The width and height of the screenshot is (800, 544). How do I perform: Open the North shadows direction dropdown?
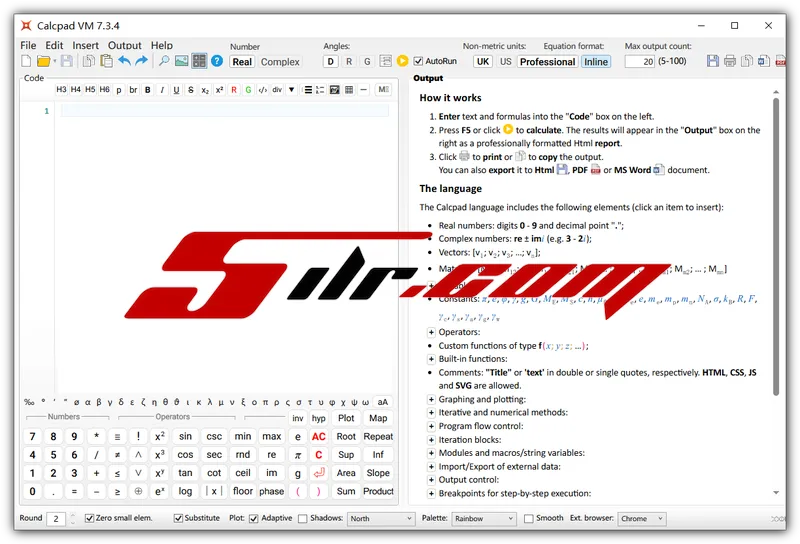coord(381,518)
